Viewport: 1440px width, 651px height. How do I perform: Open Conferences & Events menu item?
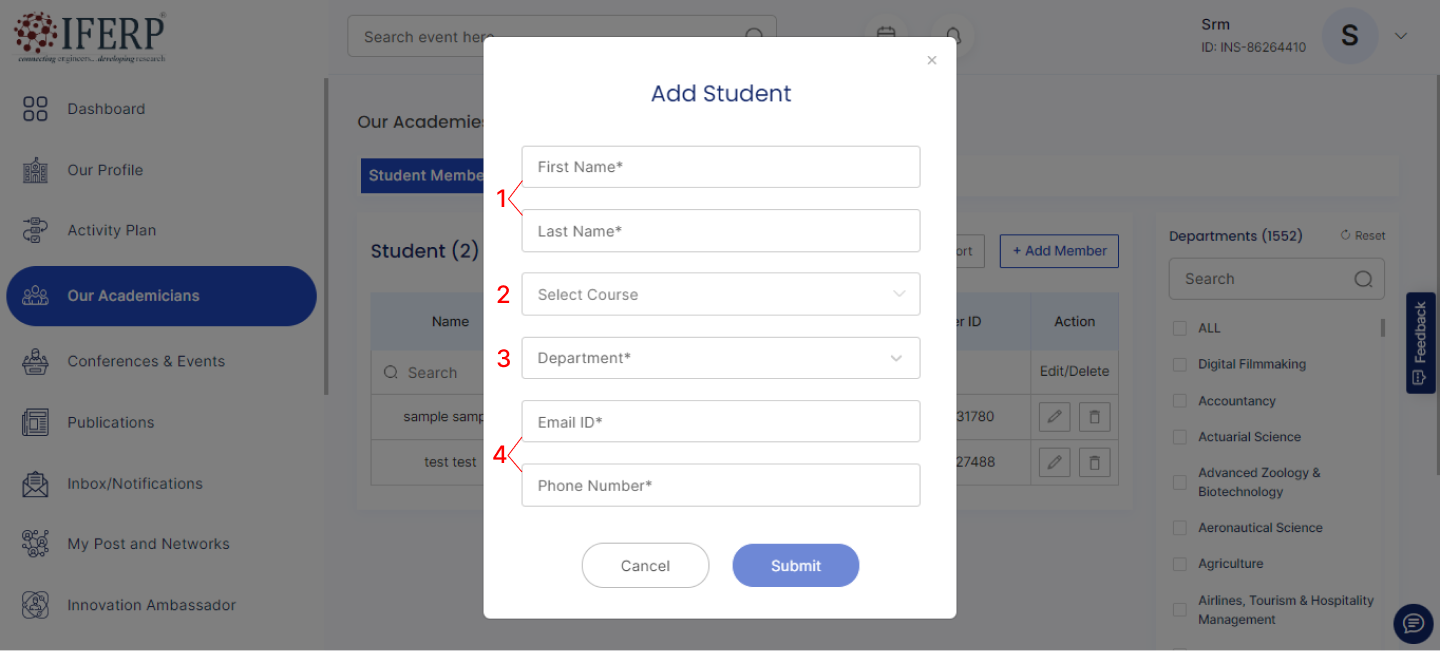click(146, 361)
